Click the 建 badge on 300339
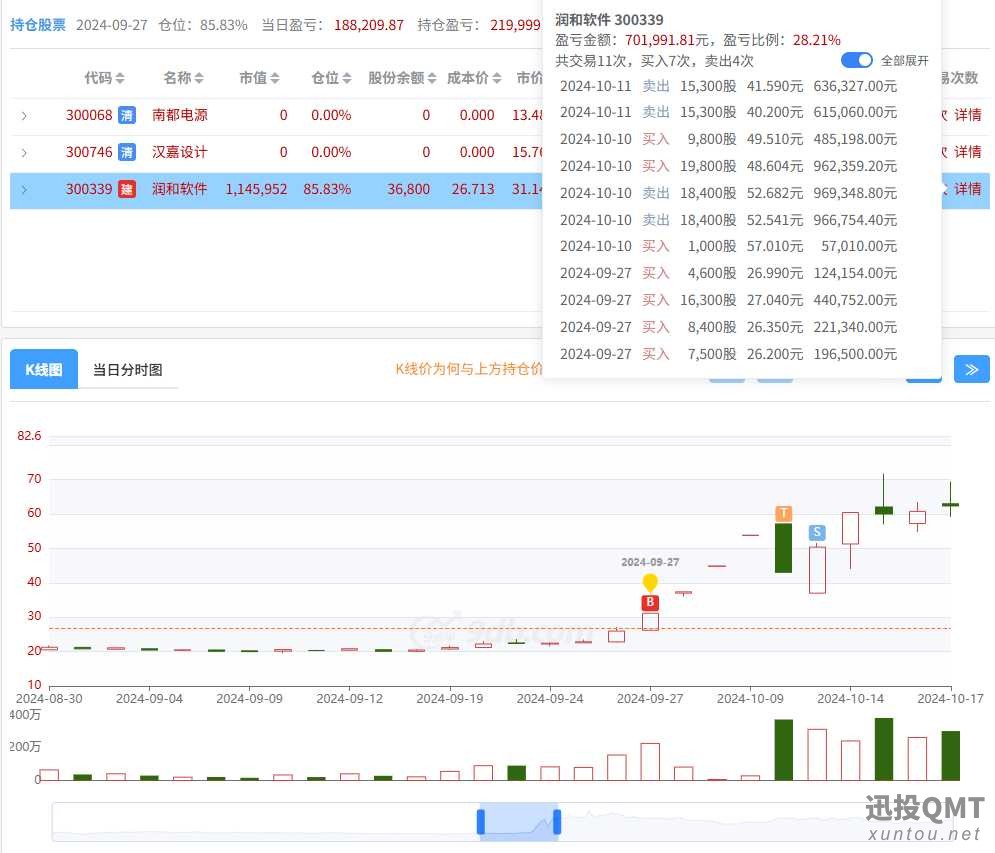 tap(127, 189)
